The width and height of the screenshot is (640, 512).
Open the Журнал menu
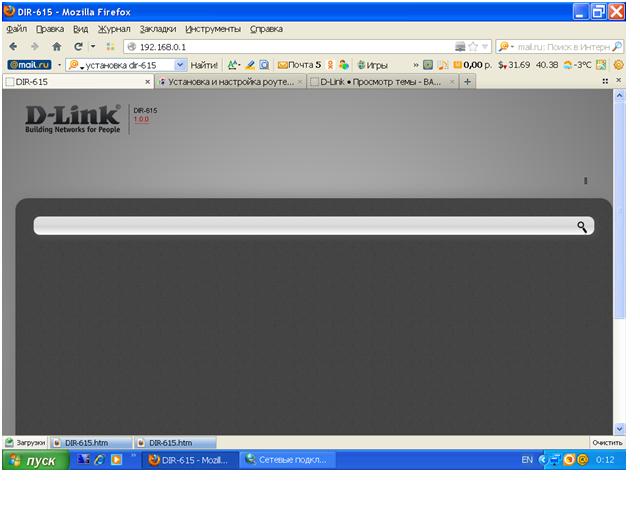click(114, 29)
